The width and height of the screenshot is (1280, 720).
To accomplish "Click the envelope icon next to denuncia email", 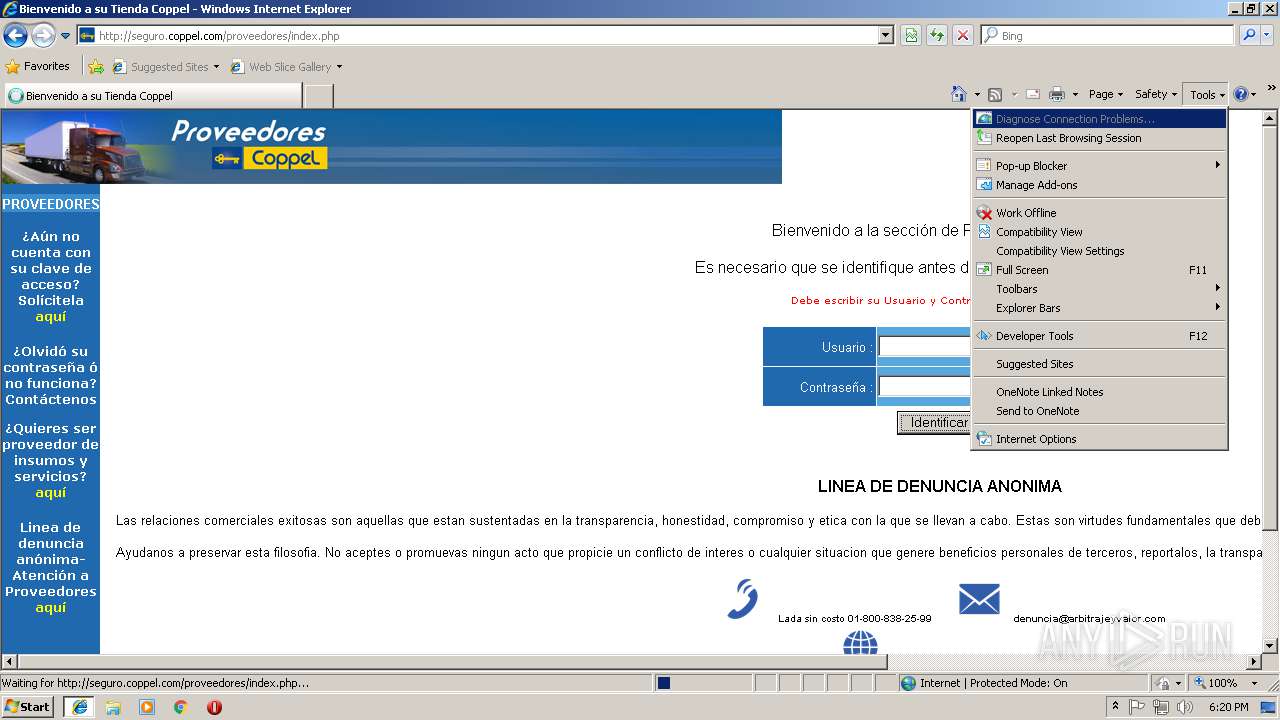I will 979,599.
